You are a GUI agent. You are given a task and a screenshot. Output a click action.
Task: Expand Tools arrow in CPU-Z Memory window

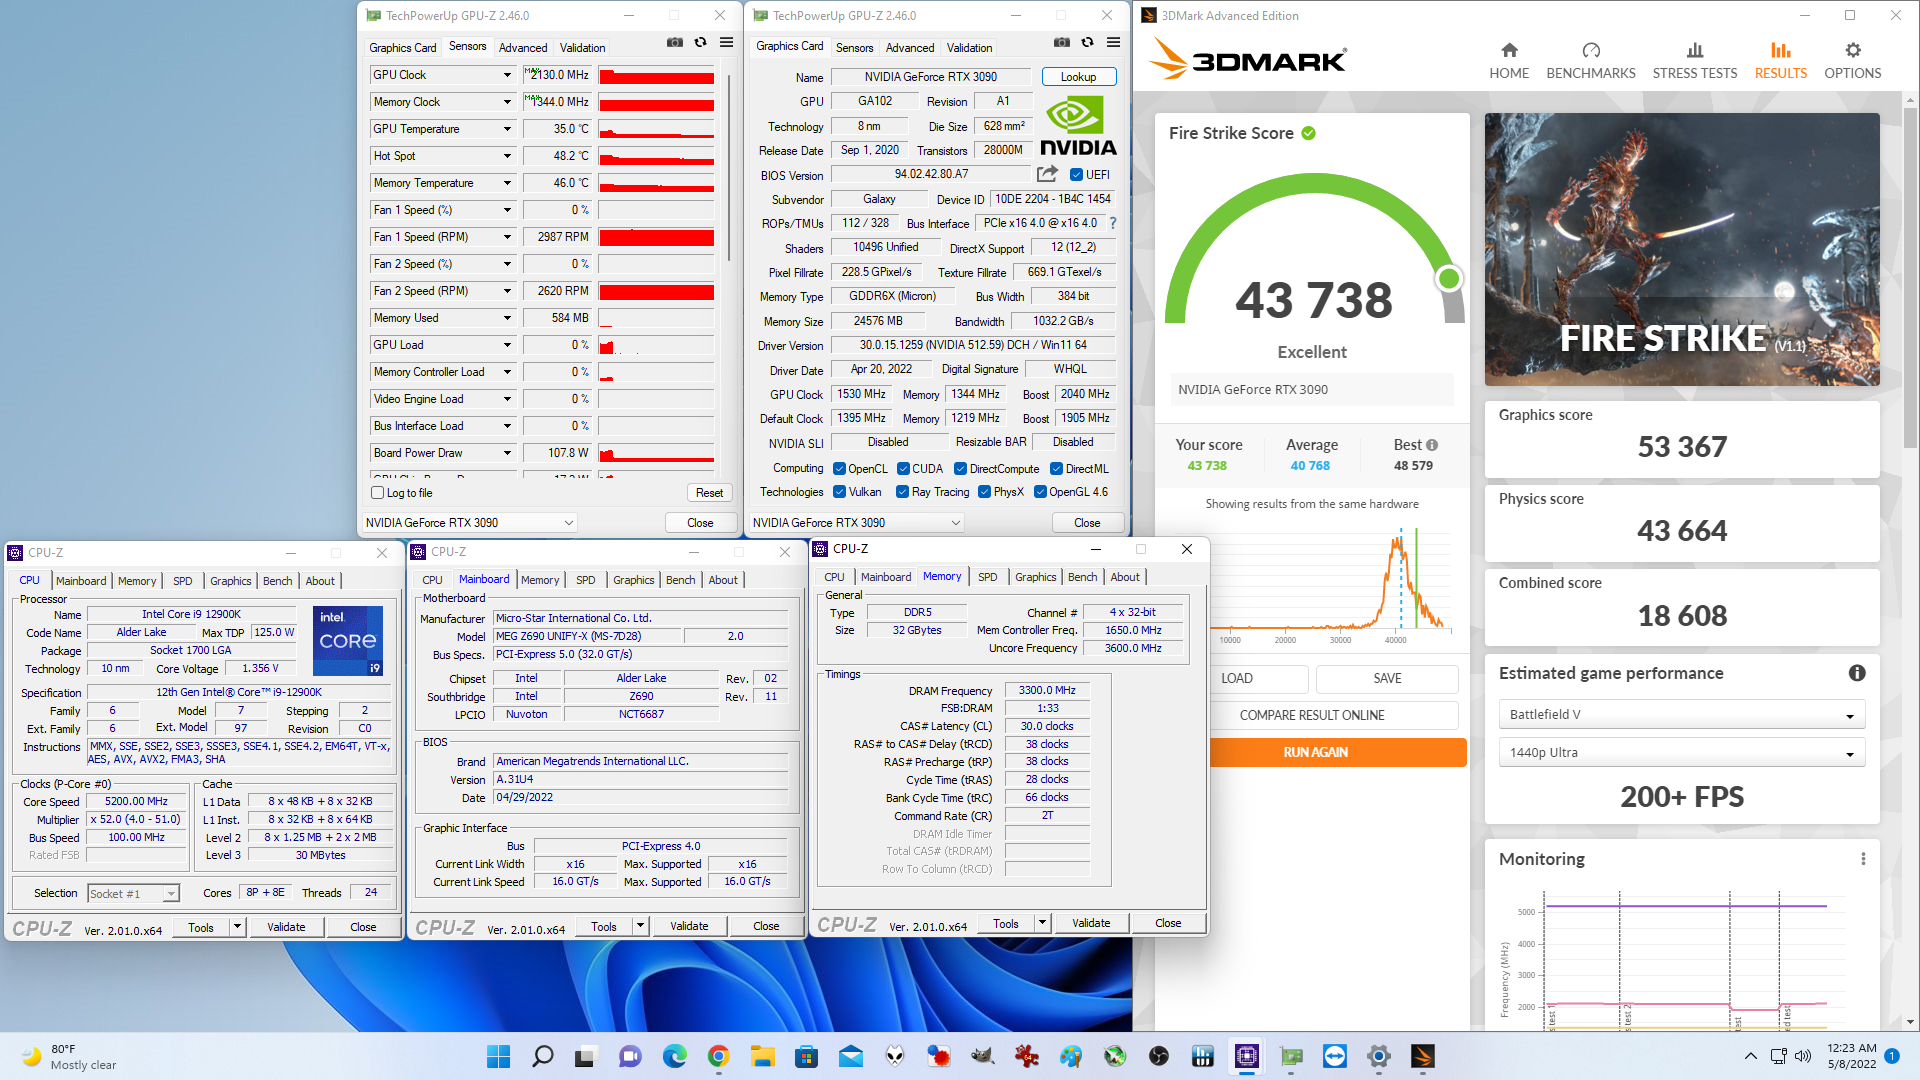click(x=1043, y=923)
